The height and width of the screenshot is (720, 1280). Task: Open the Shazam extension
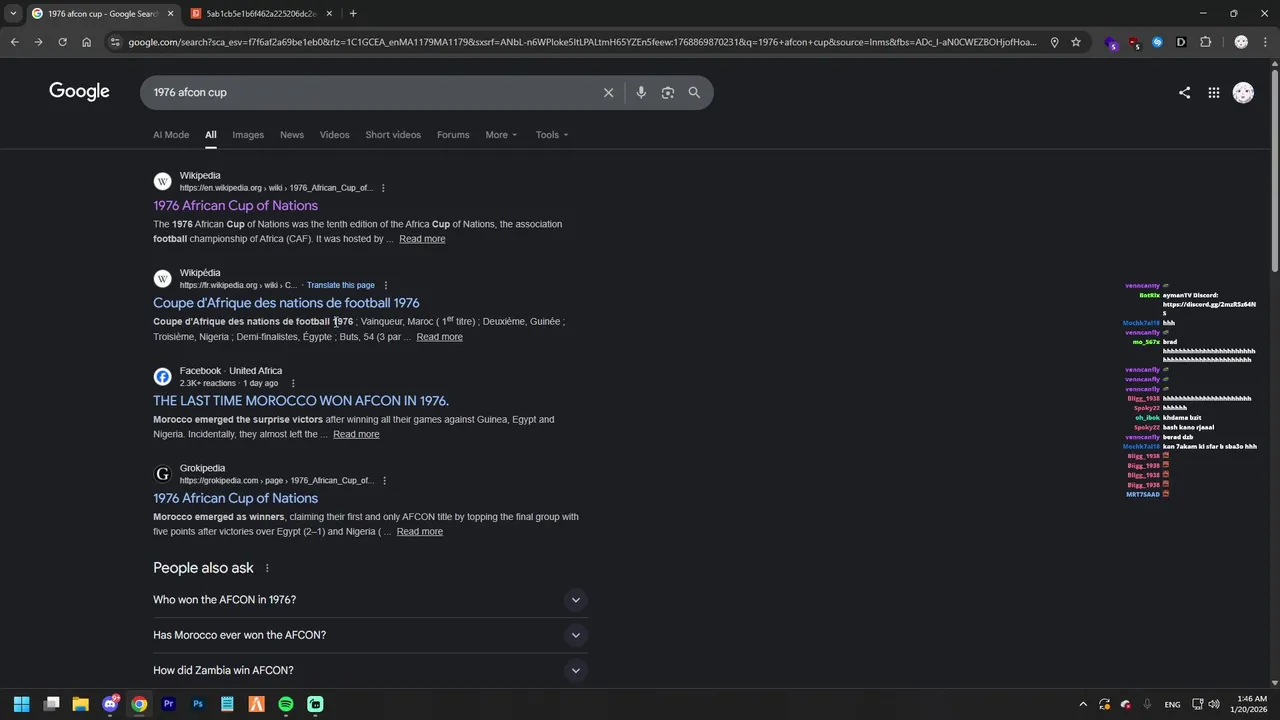coord(1157,42)
